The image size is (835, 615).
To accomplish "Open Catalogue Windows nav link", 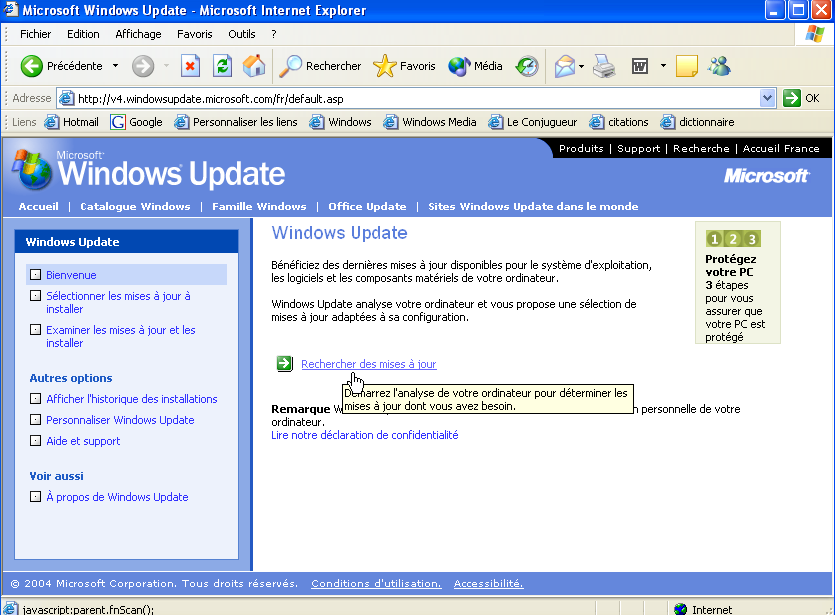I will click(x=135, y=207).
